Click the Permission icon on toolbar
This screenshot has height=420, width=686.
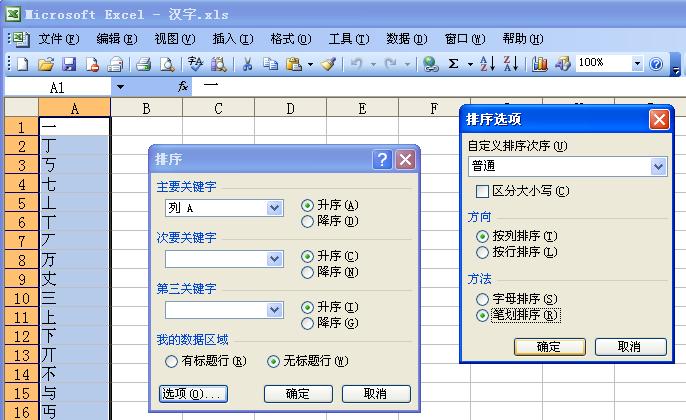click(92, 64)
